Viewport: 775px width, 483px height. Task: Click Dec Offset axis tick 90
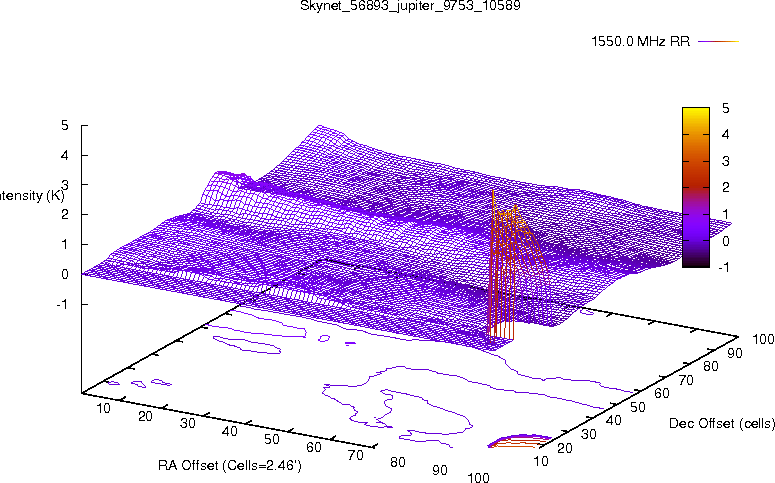(x=734, y=353)
